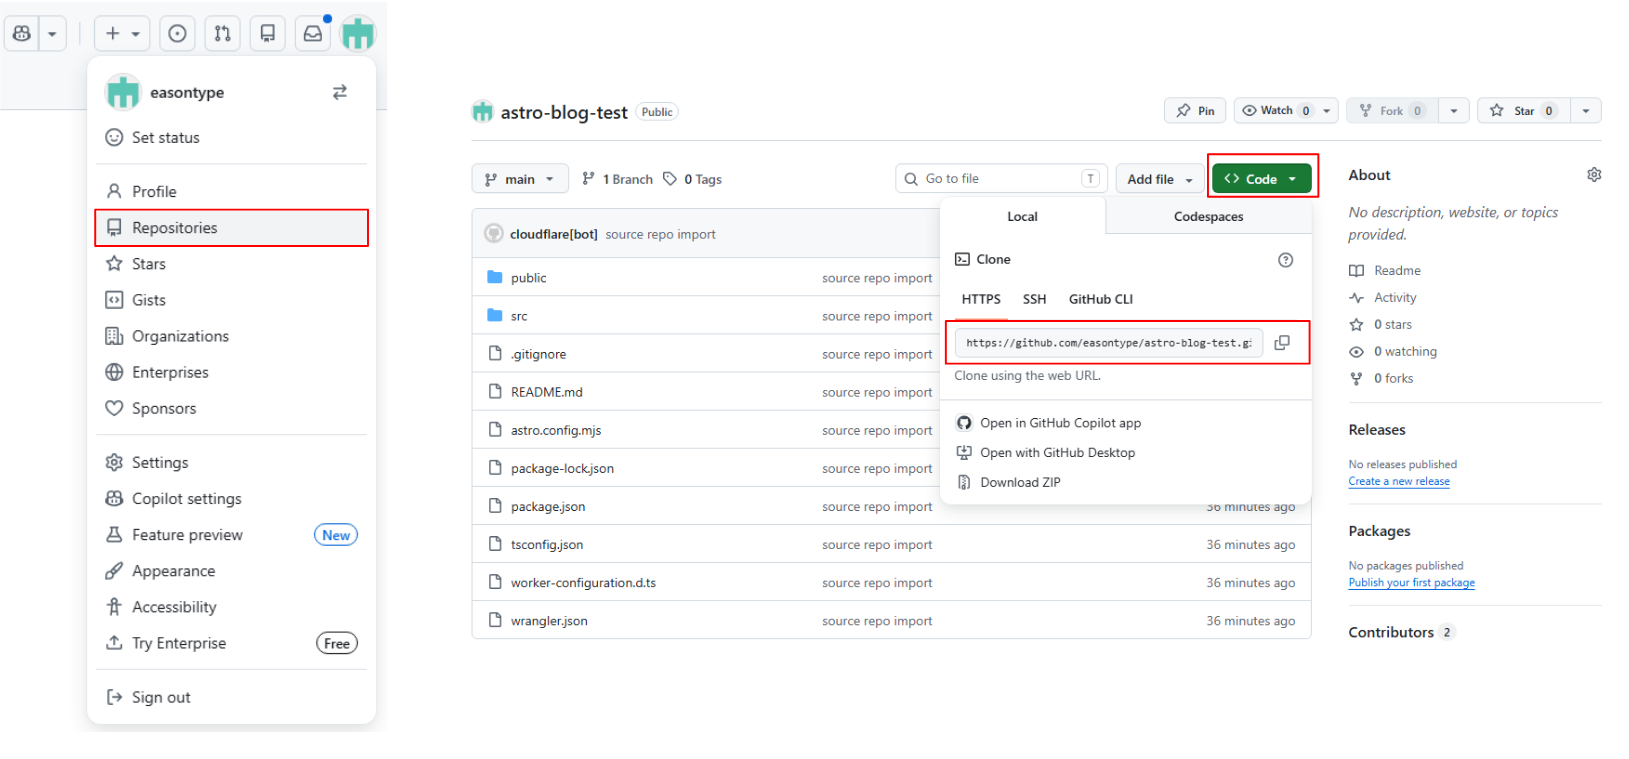Viewport: 1629px width, 759px height.
Task: Expand the Watch options dropdown arrow
Action: tap(1327, 110)
